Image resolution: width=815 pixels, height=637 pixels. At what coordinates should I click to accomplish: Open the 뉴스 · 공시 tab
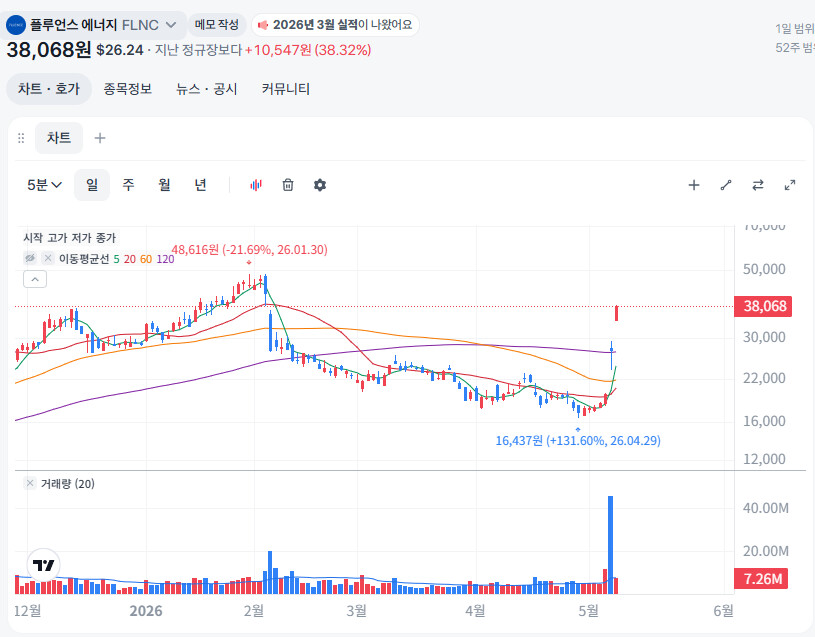(x=207, y=89)
